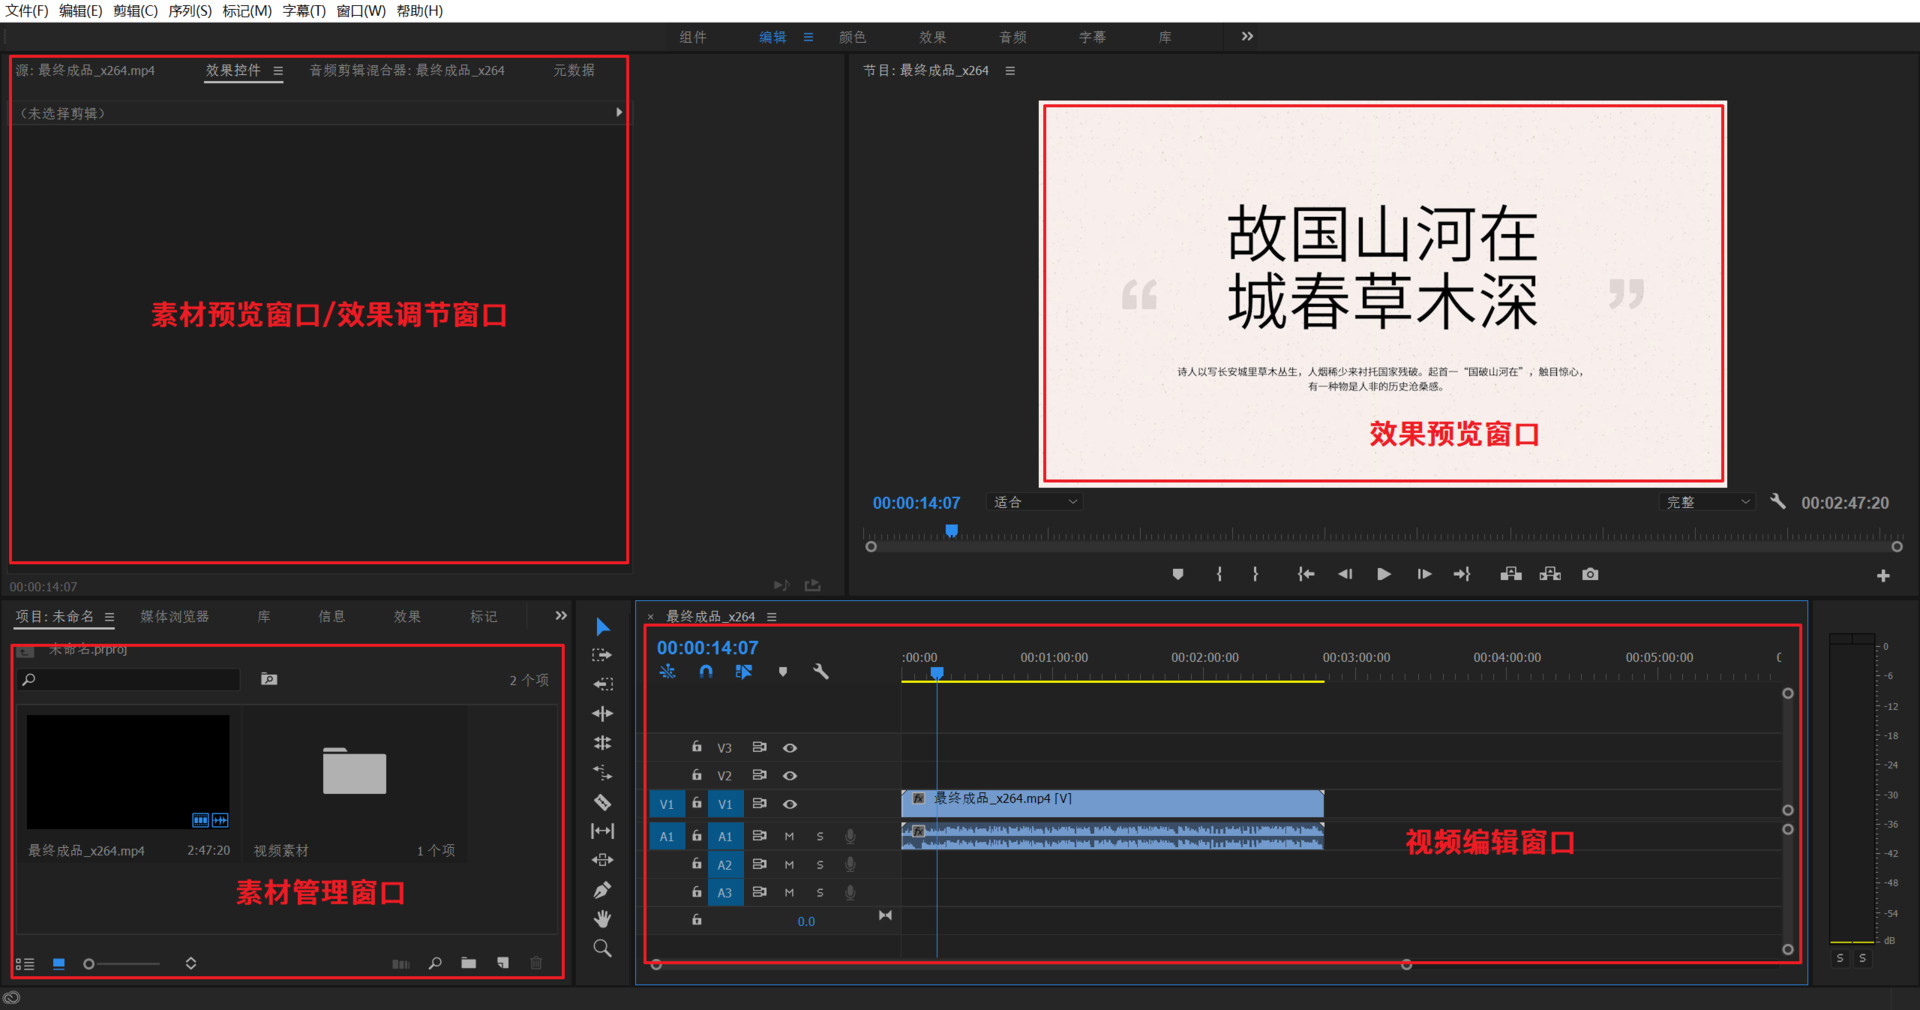
Task: Click Mark In button in program monitor
Action: click(x=1219, y=574)
